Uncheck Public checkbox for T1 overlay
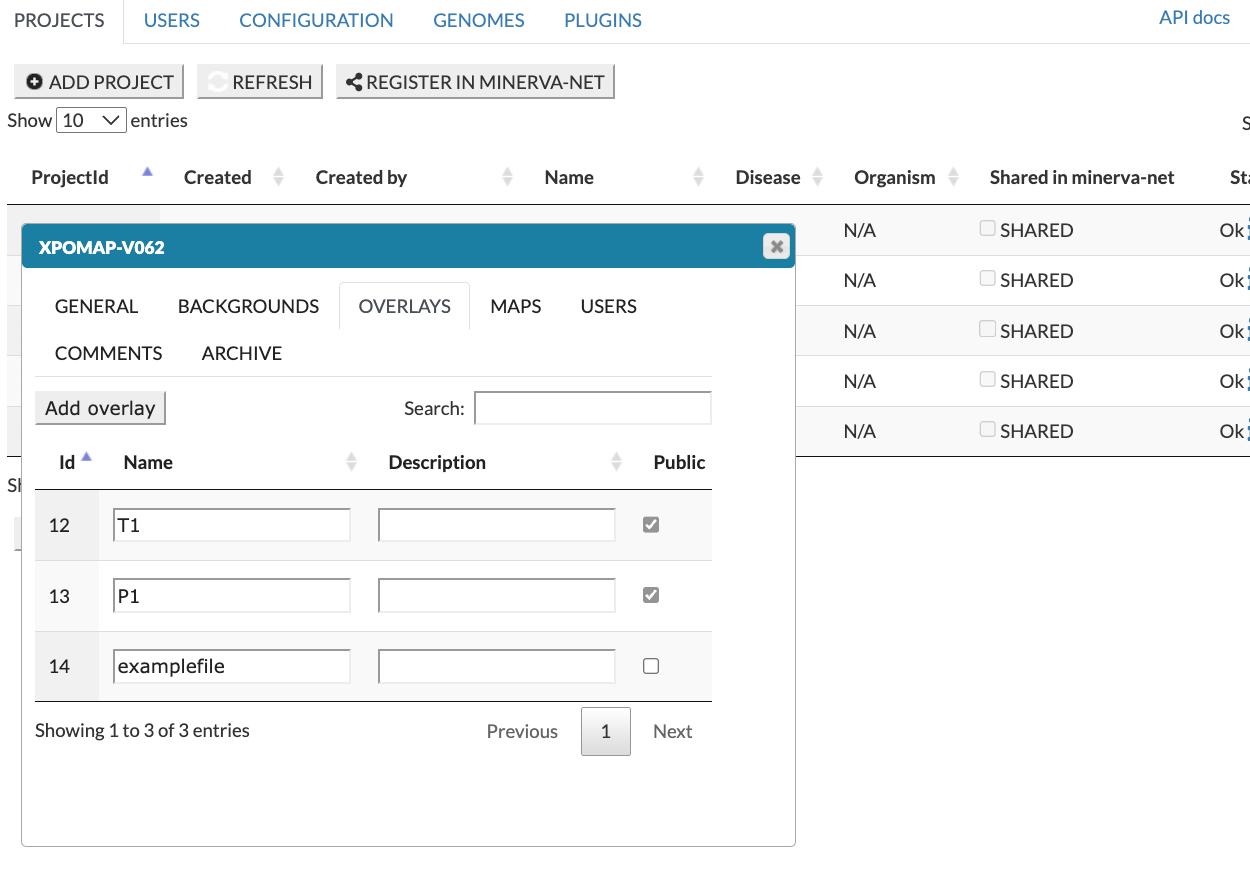 [x=651, y=524]
